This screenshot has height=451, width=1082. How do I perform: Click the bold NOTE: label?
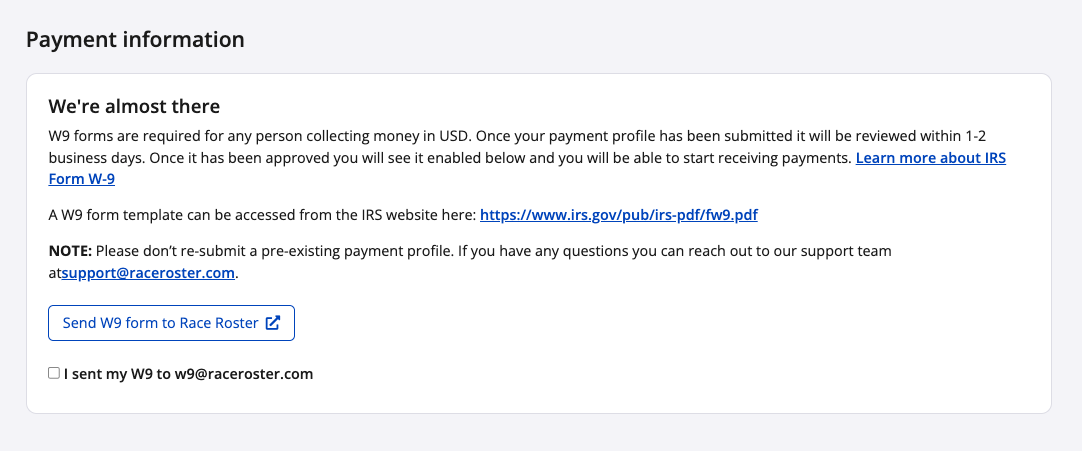70,250
